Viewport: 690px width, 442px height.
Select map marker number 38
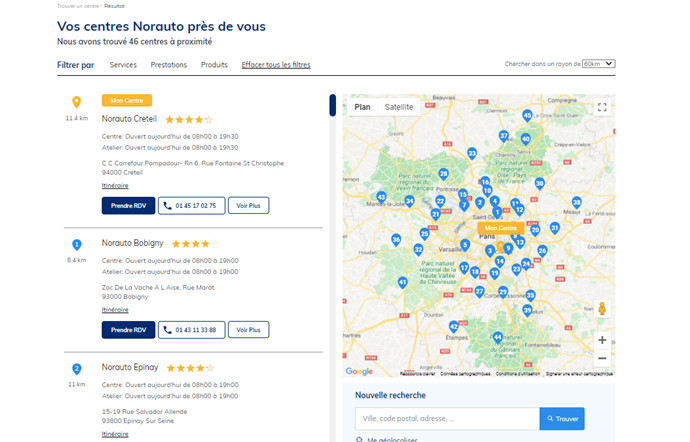click(x=576, y=203)
